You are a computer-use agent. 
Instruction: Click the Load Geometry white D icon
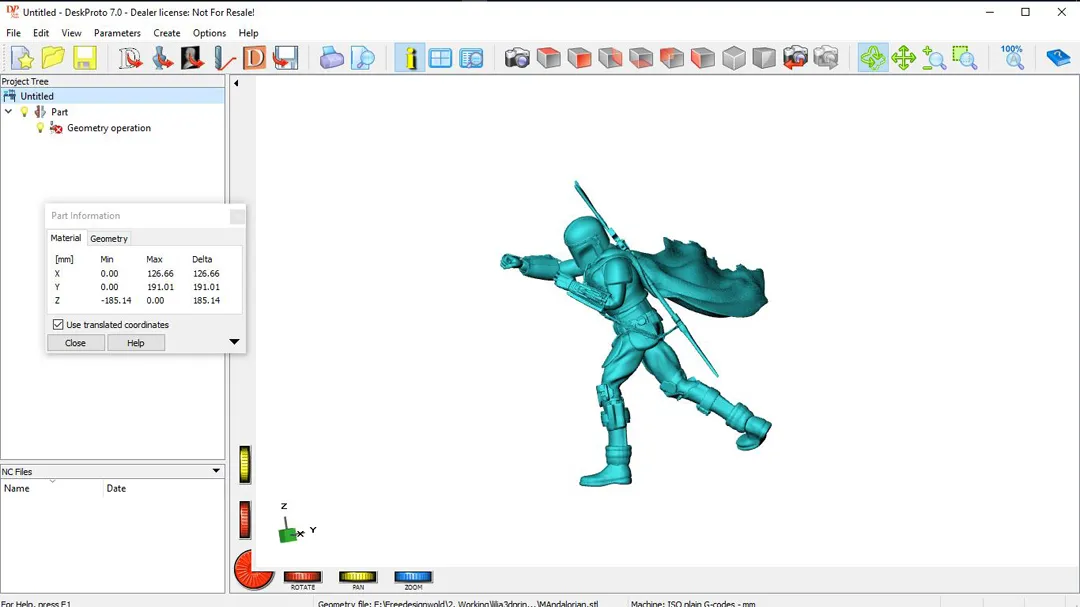[x=130, y=59]
